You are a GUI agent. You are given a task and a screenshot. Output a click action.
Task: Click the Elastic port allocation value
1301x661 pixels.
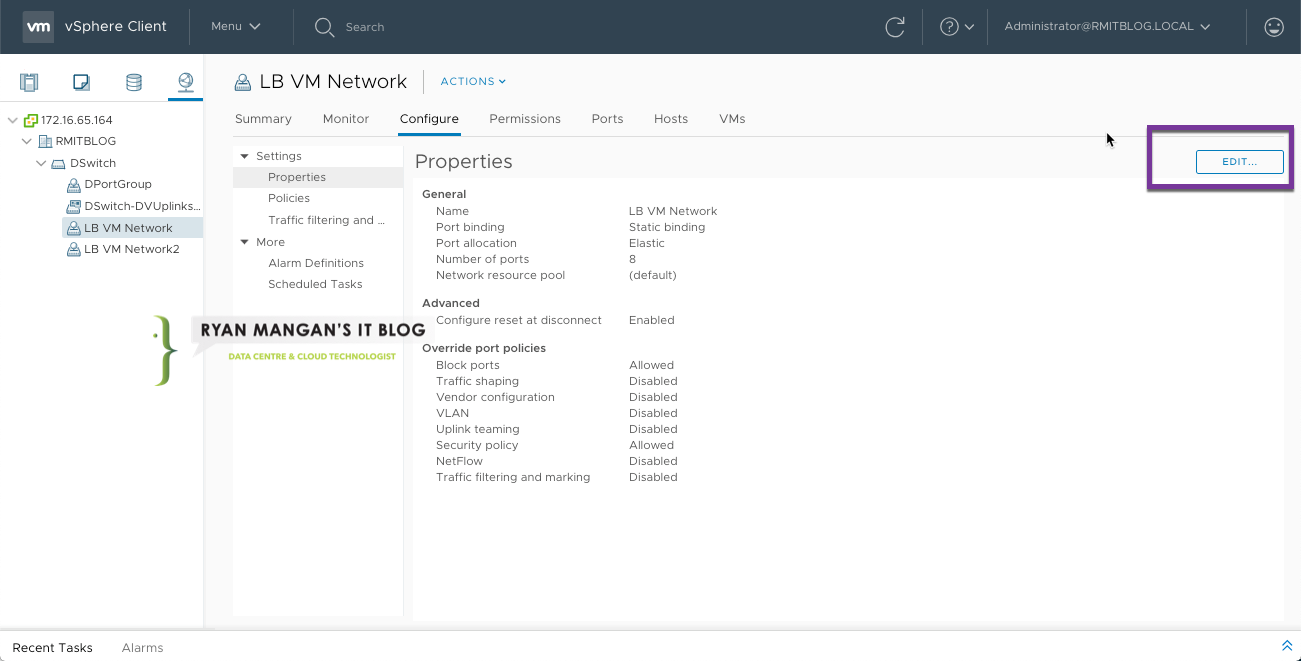click(647, 243)
